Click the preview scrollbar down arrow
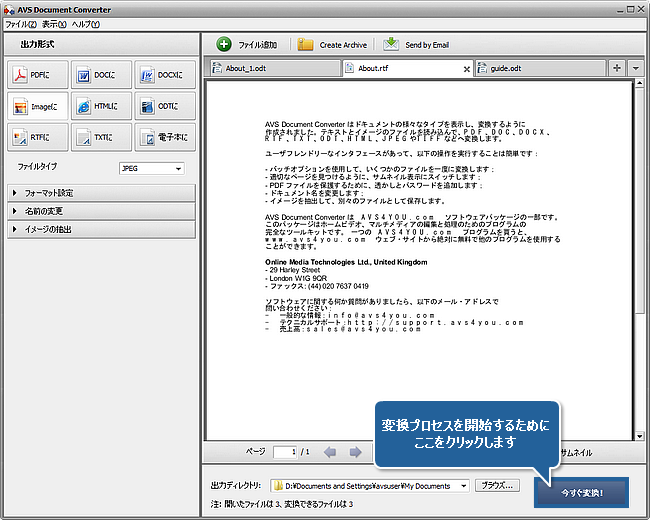This screenshot has height=520, width=650. tap(639, 436)
